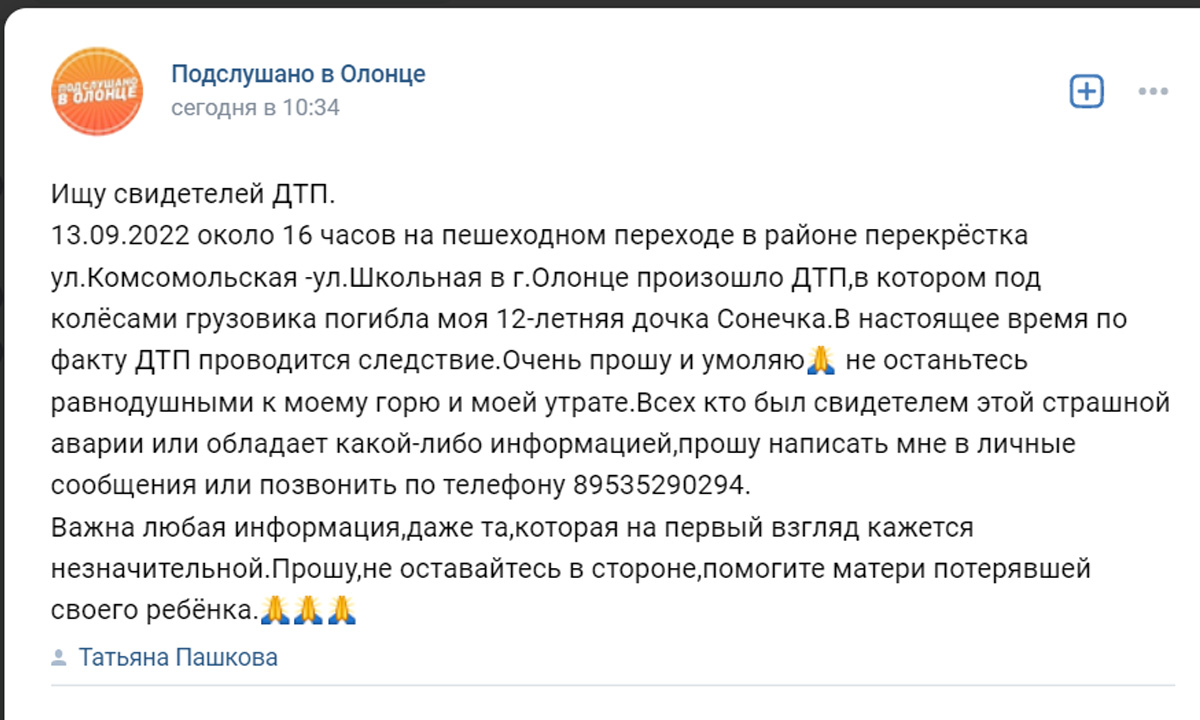Viewport: 1200px width, 720px height.
Task: Click the name Сонечка in the text
Action: point(774,319)
